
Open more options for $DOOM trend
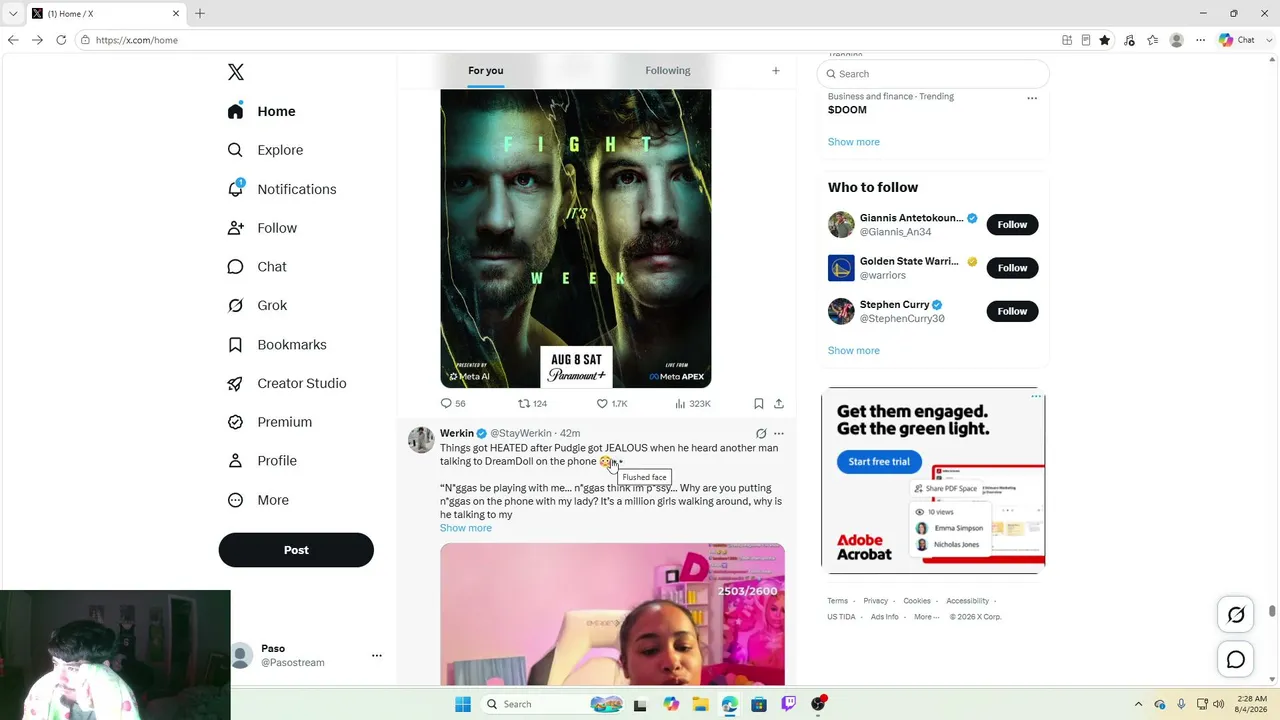1032,98
